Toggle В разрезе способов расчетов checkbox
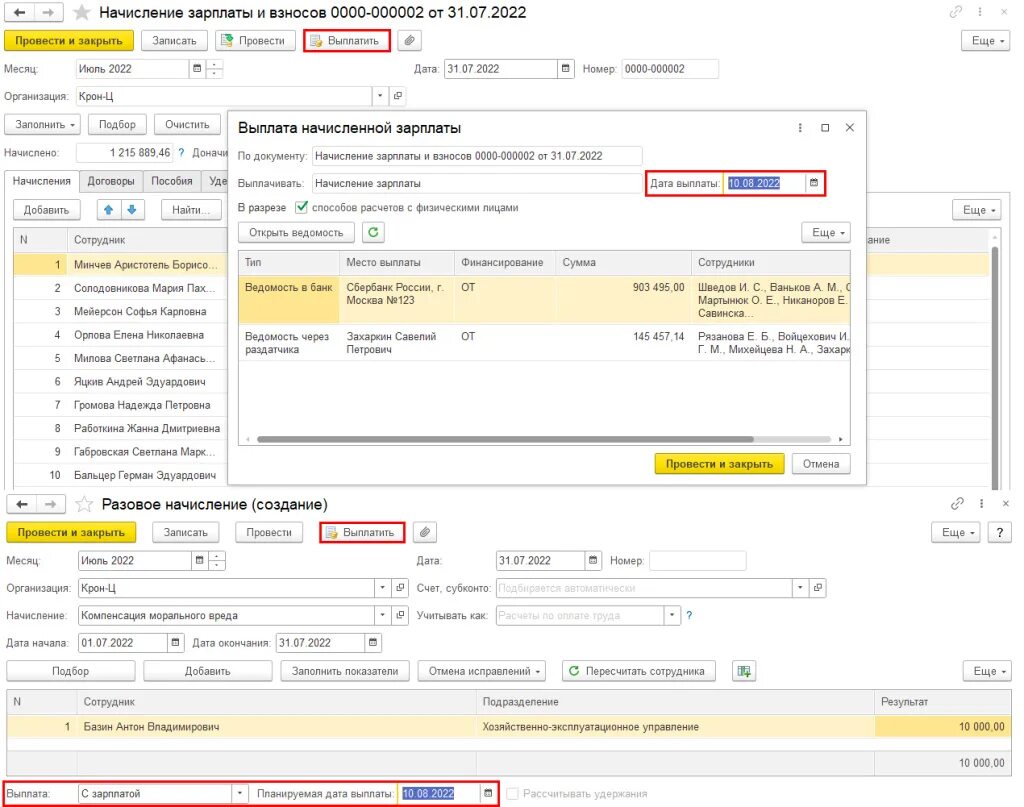This screenshot has width=1024, height=807. point(301,207)
